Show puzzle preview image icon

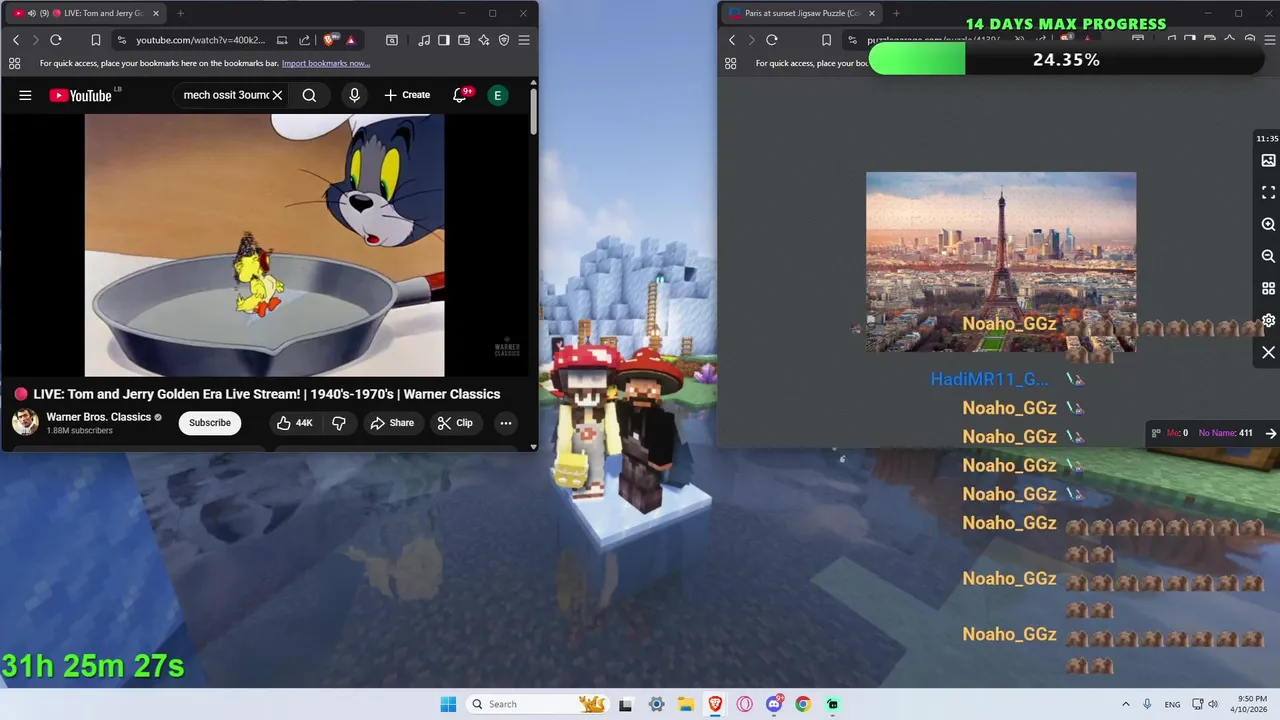[1268, 160]
